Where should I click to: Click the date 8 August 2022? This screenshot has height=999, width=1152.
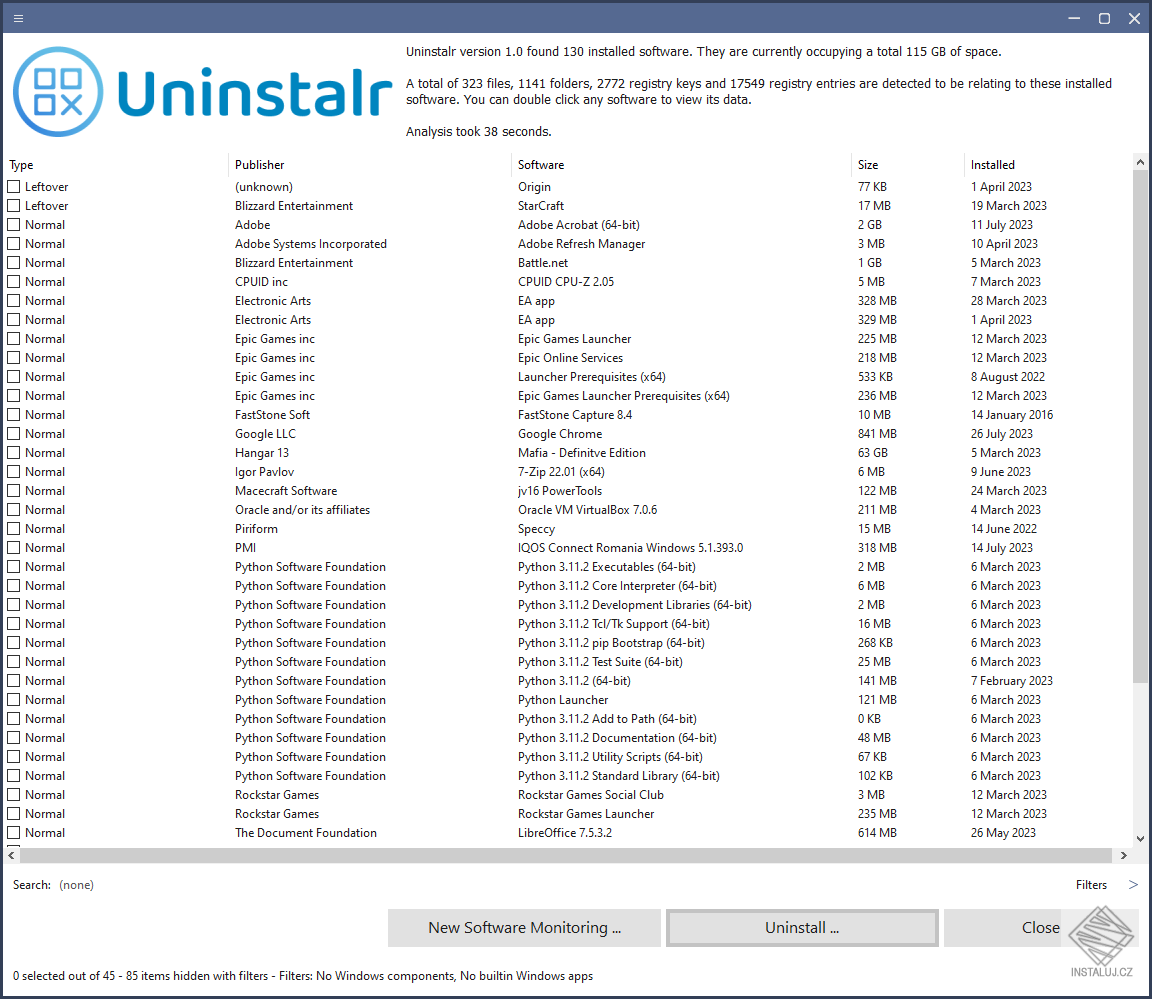coord(1007,377)
